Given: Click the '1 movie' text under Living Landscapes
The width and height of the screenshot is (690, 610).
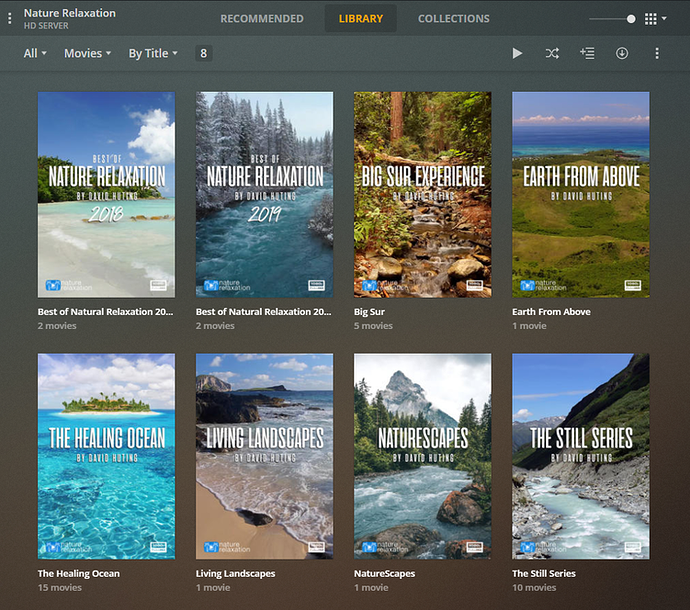Looking at the screenshot, I should click(x=213, y=588).
